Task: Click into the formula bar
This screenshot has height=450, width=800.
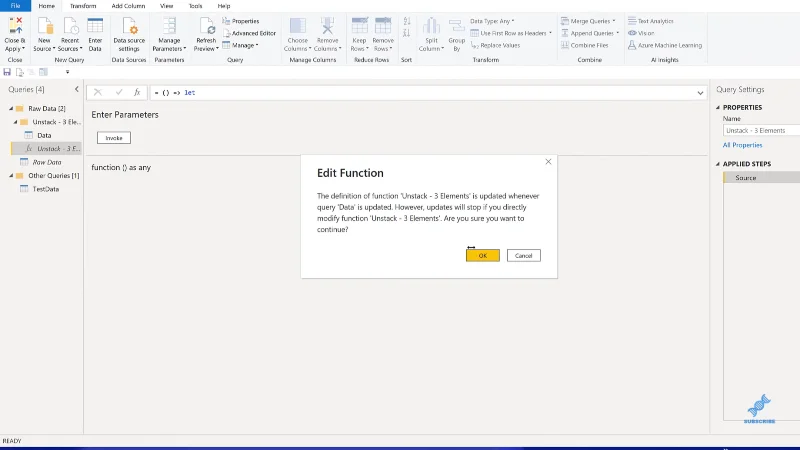Action: click(x=422, y=93)
